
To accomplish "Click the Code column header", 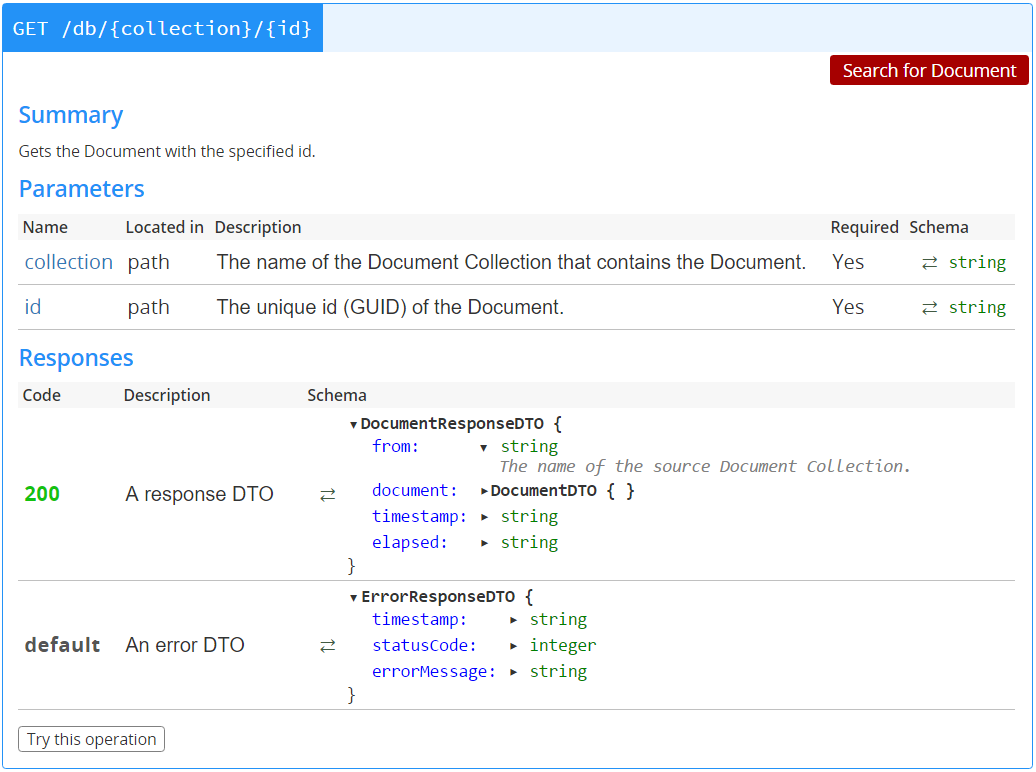I will tap(42, 395).
